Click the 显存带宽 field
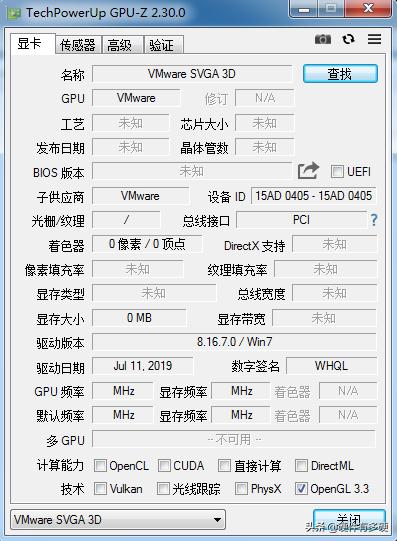The height and width of the screenshot is (541, 397). [x=324, y=318]
